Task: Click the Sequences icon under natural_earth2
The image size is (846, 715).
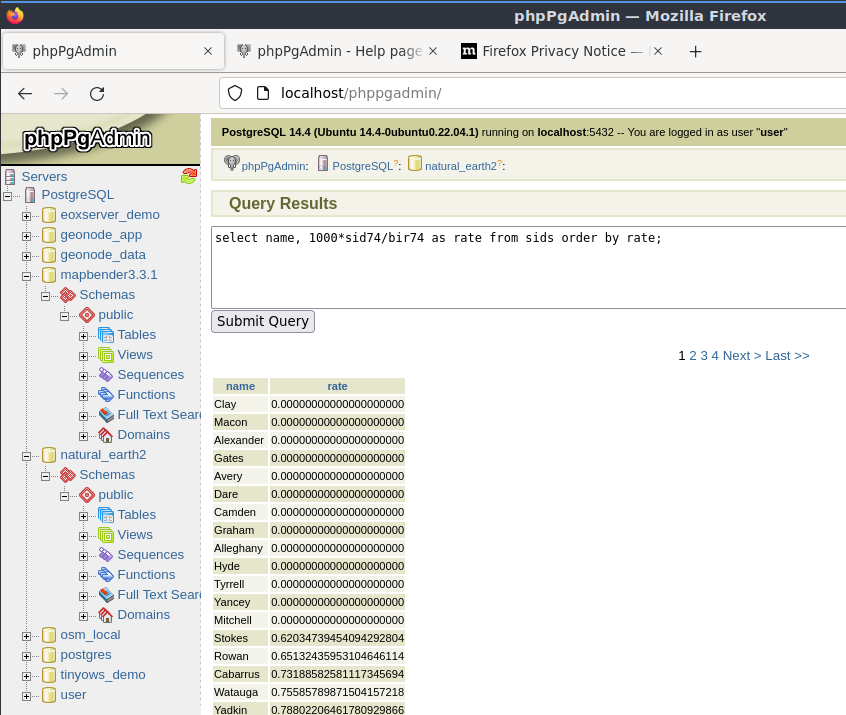Action: [106, 555]
